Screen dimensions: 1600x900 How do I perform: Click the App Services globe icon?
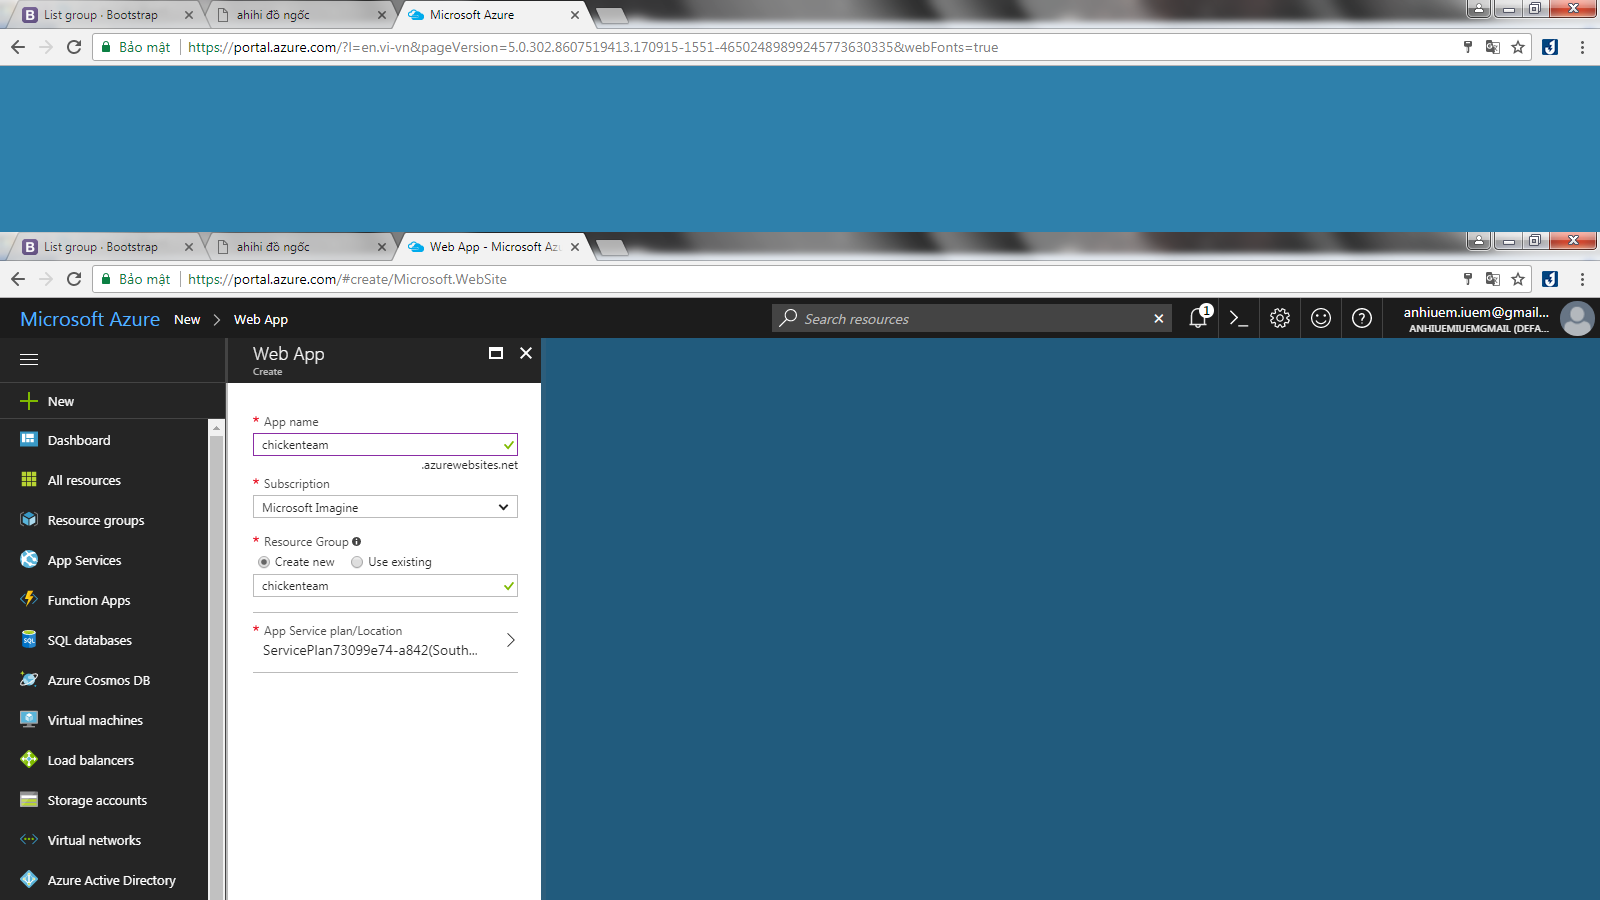(x=29, y=560)
